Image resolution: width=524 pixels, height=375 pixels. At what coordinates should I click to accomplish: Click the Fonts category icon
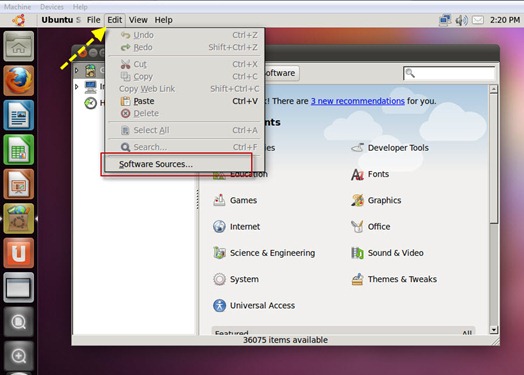coord(357,174)
